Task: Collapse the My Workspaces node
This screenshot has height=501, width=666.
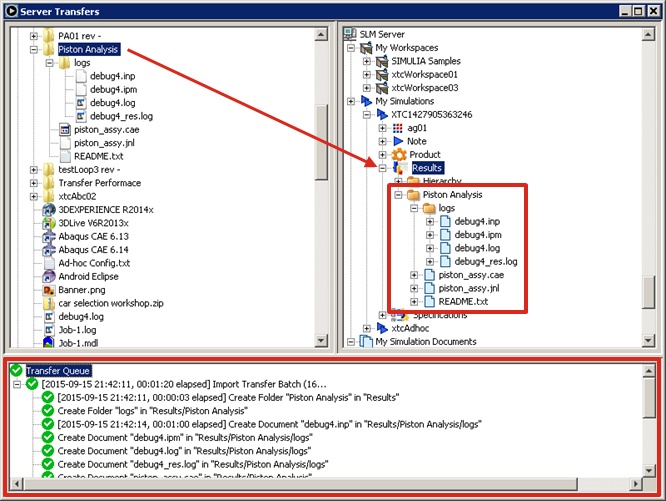Action: tap(350, 48)
